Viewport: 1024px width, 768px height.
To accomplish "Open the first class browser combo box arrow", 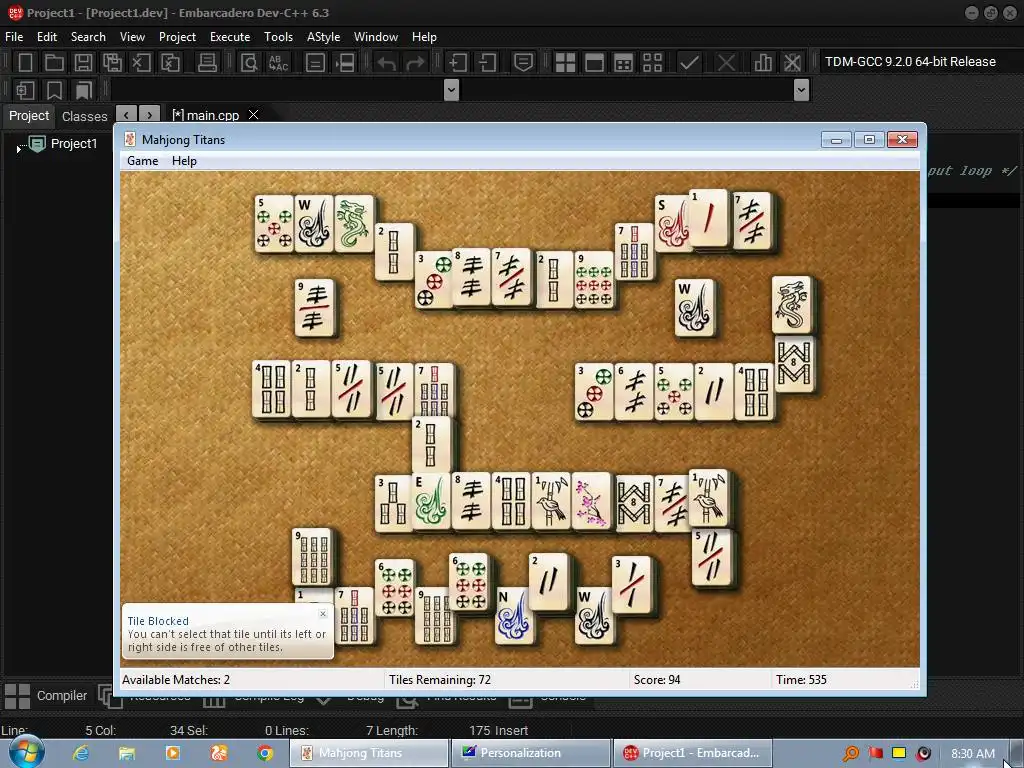I will click(451, 89).
